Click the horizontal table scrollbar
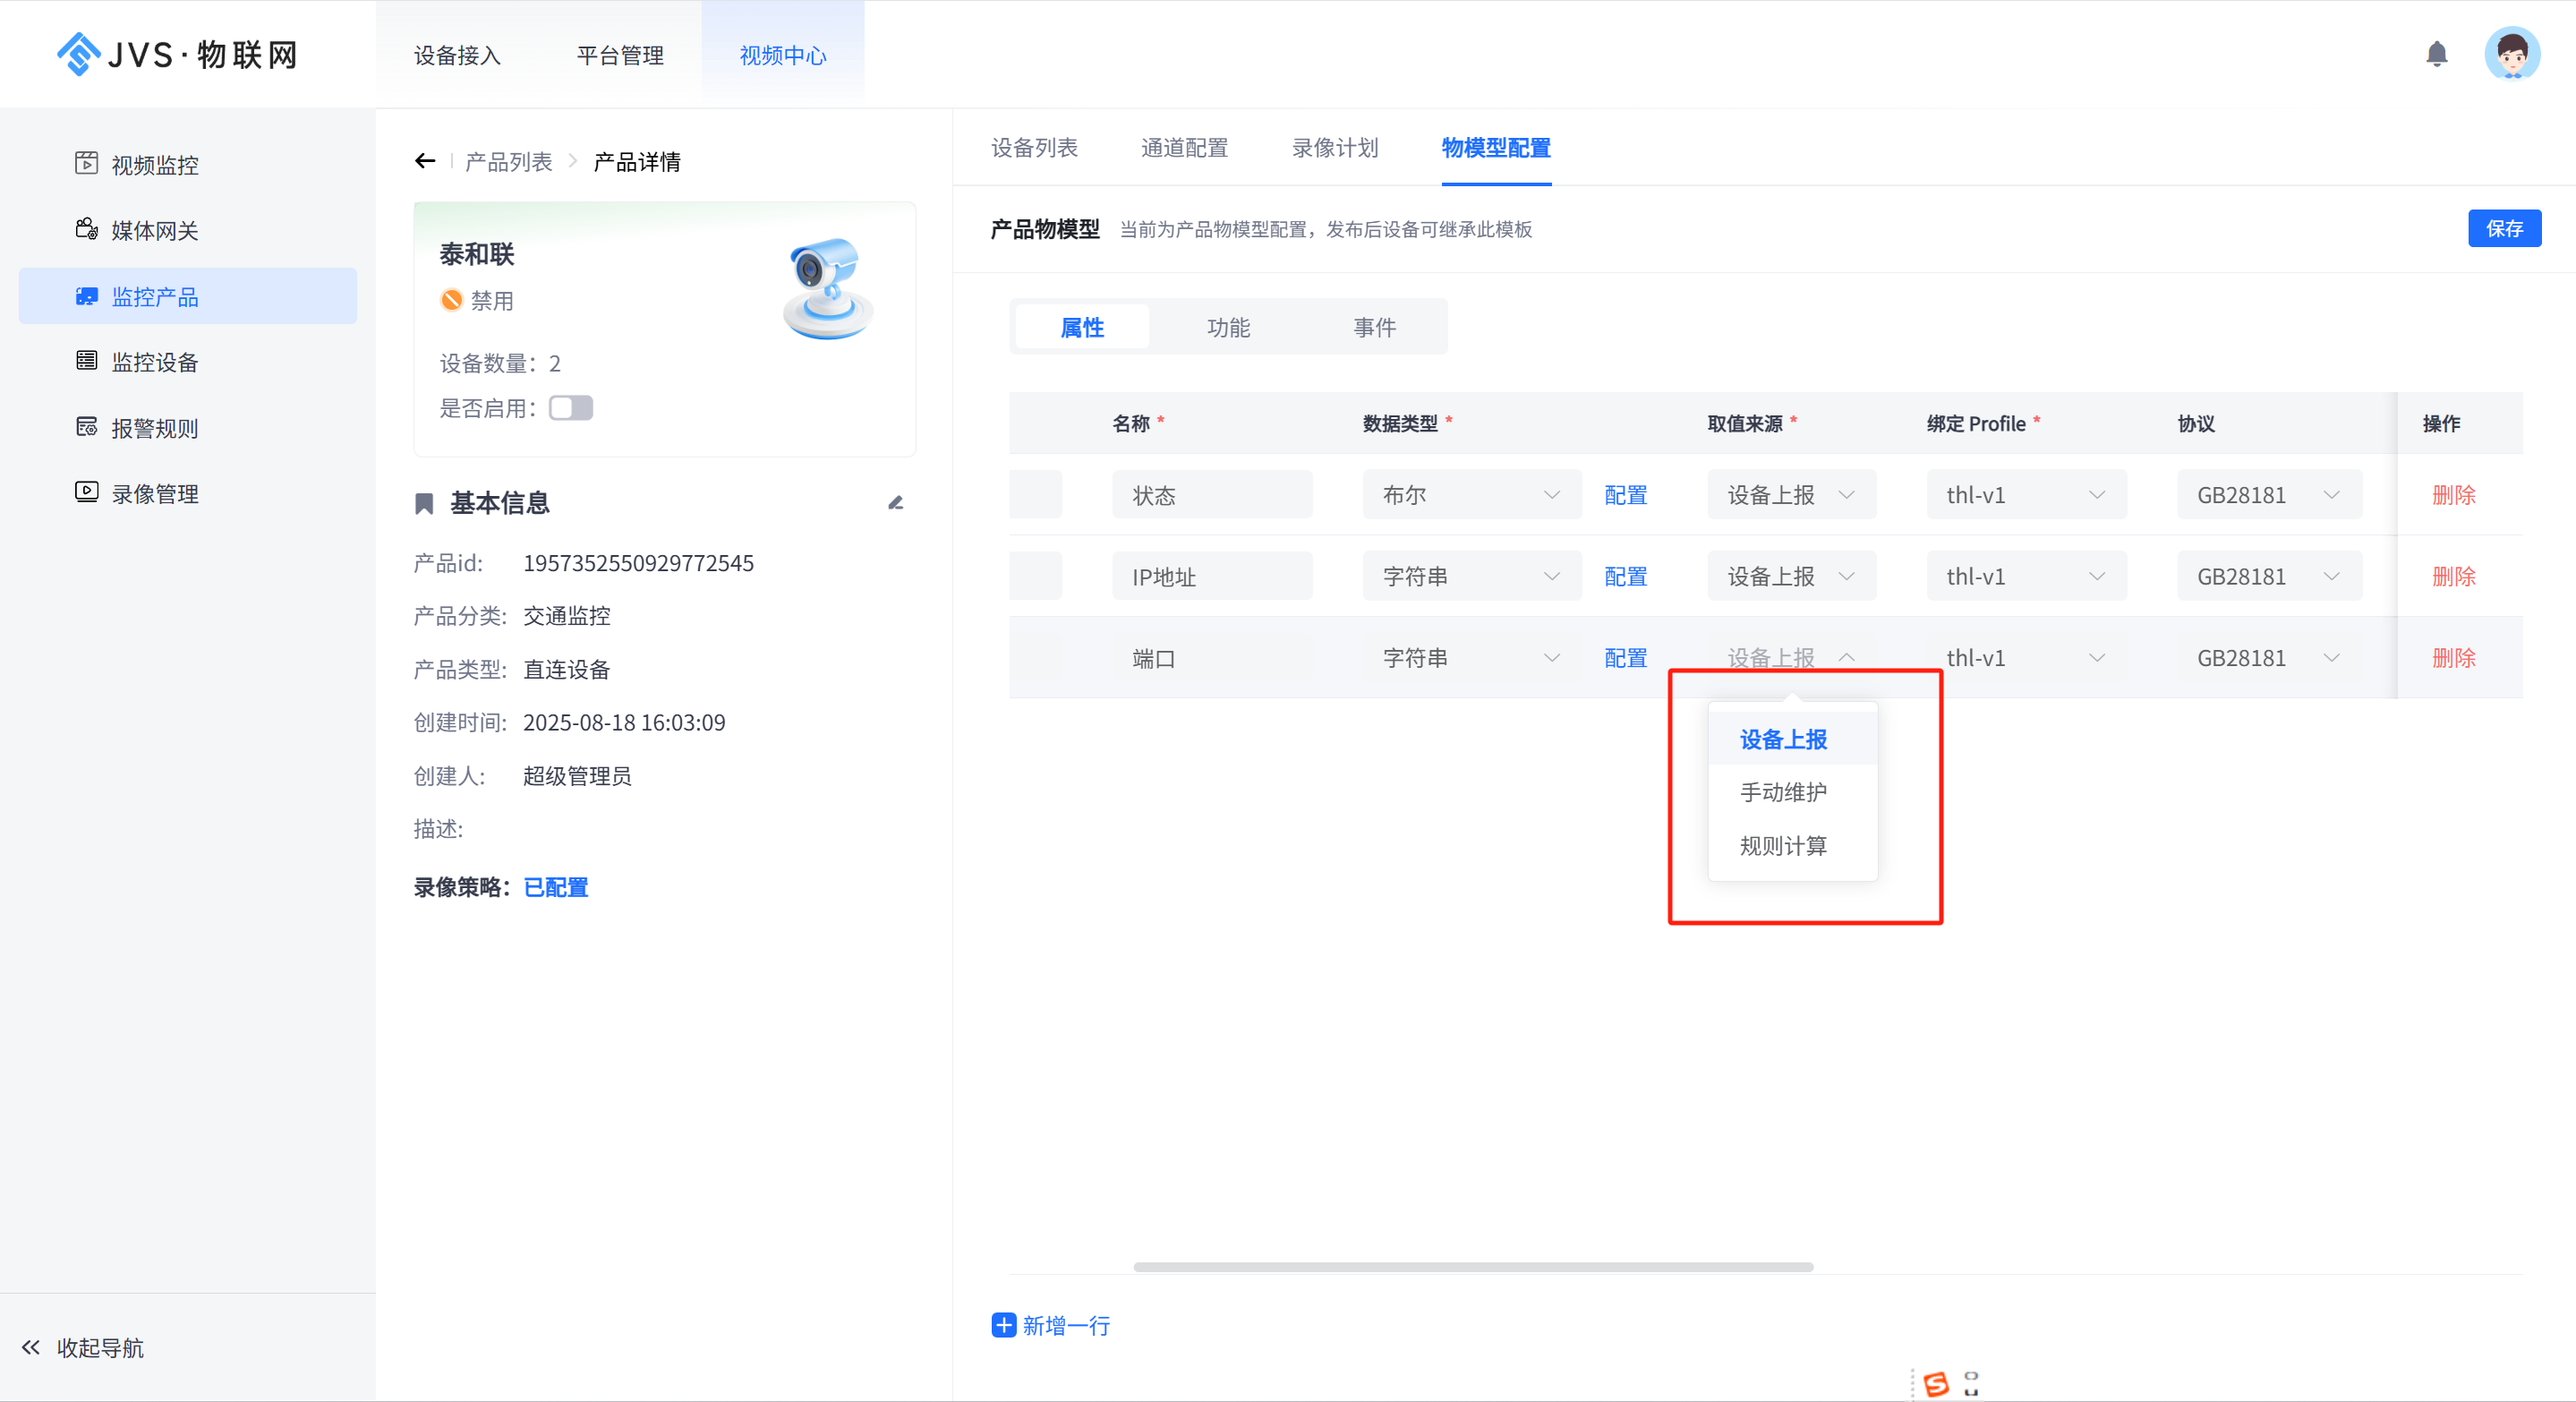2576x1402 pixels. pyautogui.click(x=1472, y=1267)
